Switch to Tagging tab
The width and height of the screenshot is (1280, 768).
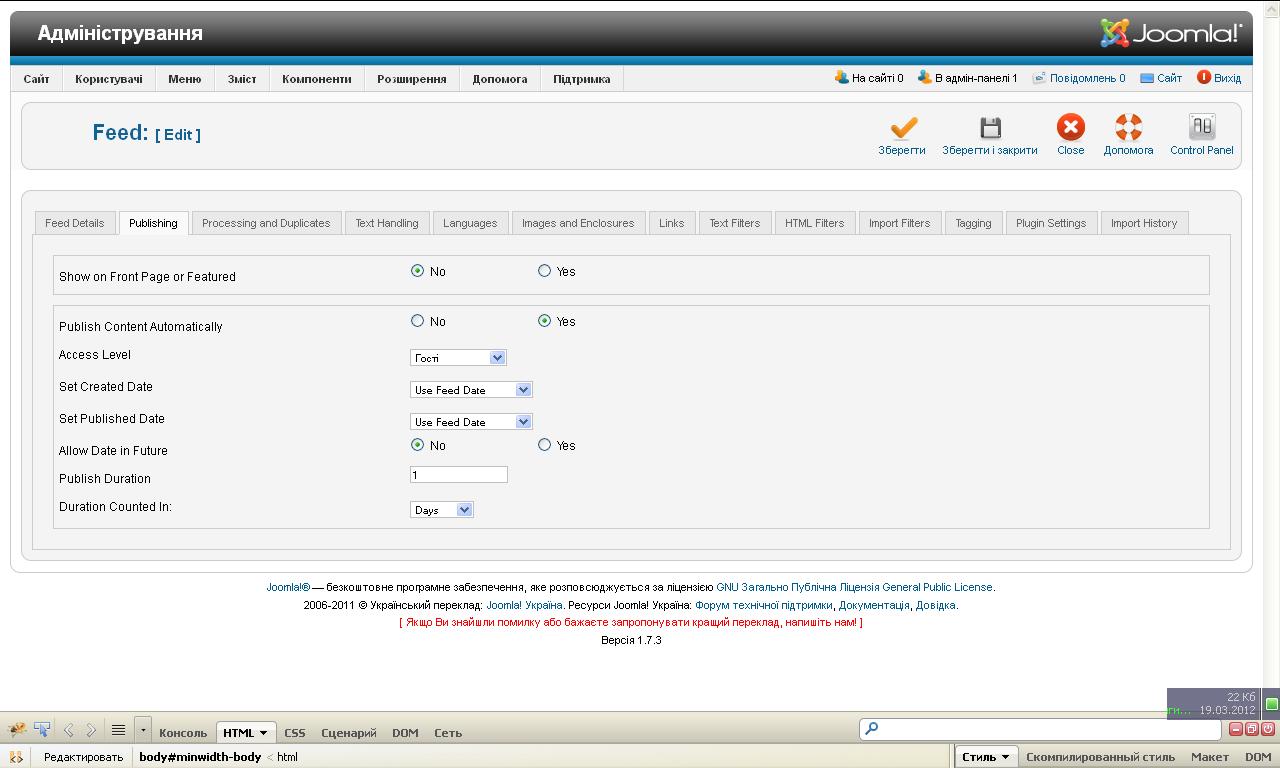tap(973, 223)
